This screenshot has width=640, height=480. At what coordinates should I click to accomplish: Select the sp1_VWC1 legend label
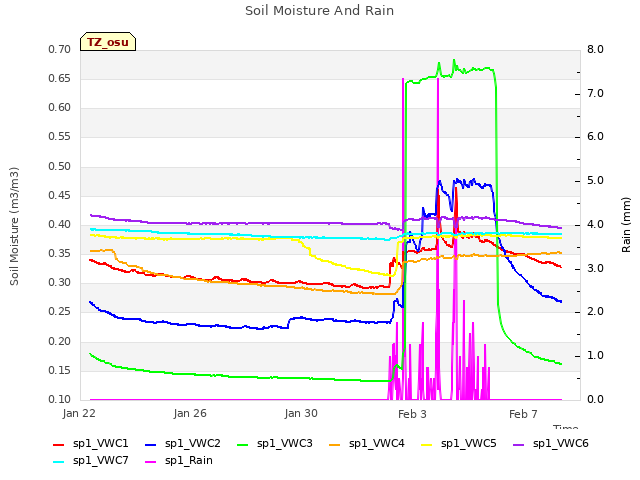click(100, 444)
